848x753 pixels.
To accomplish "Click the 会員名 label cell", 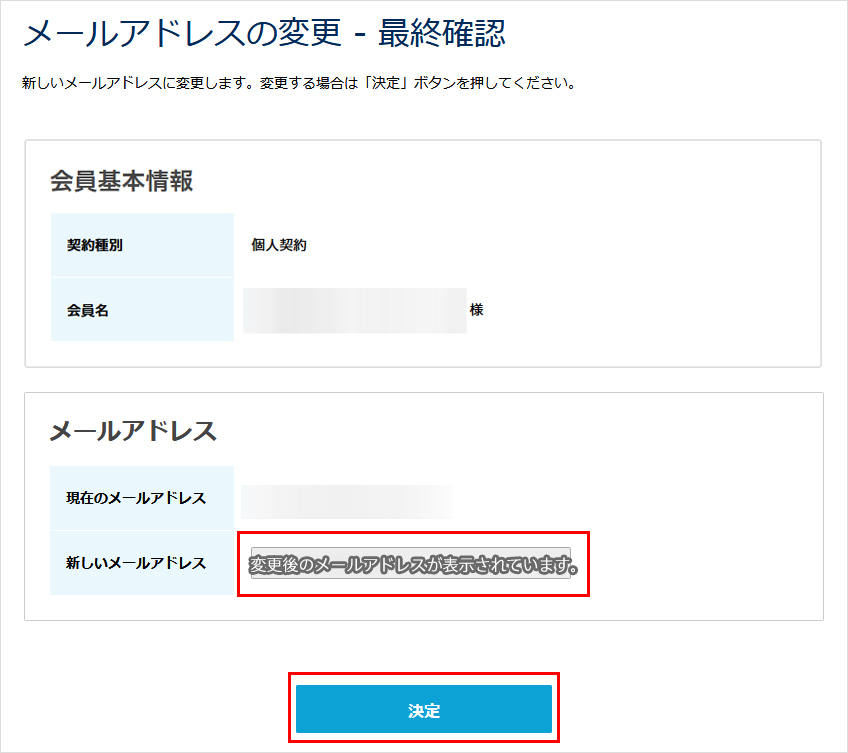I will pyautogui.click(x=88, y=310).
